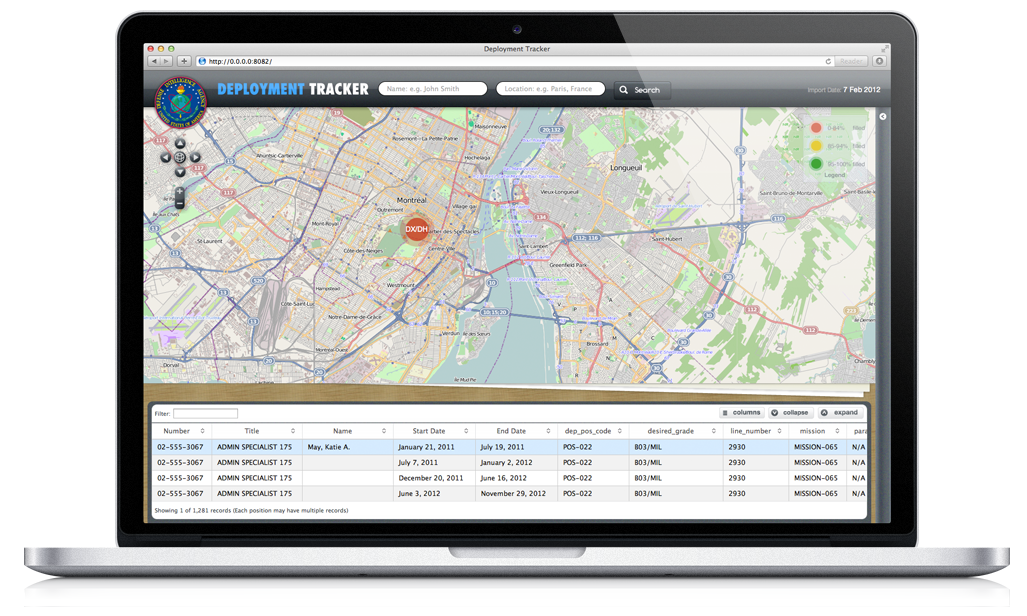Viewport: 1027px width, 616px height.
Task: Click the green 95-100% filled legend circle
Action: point(816,163)
